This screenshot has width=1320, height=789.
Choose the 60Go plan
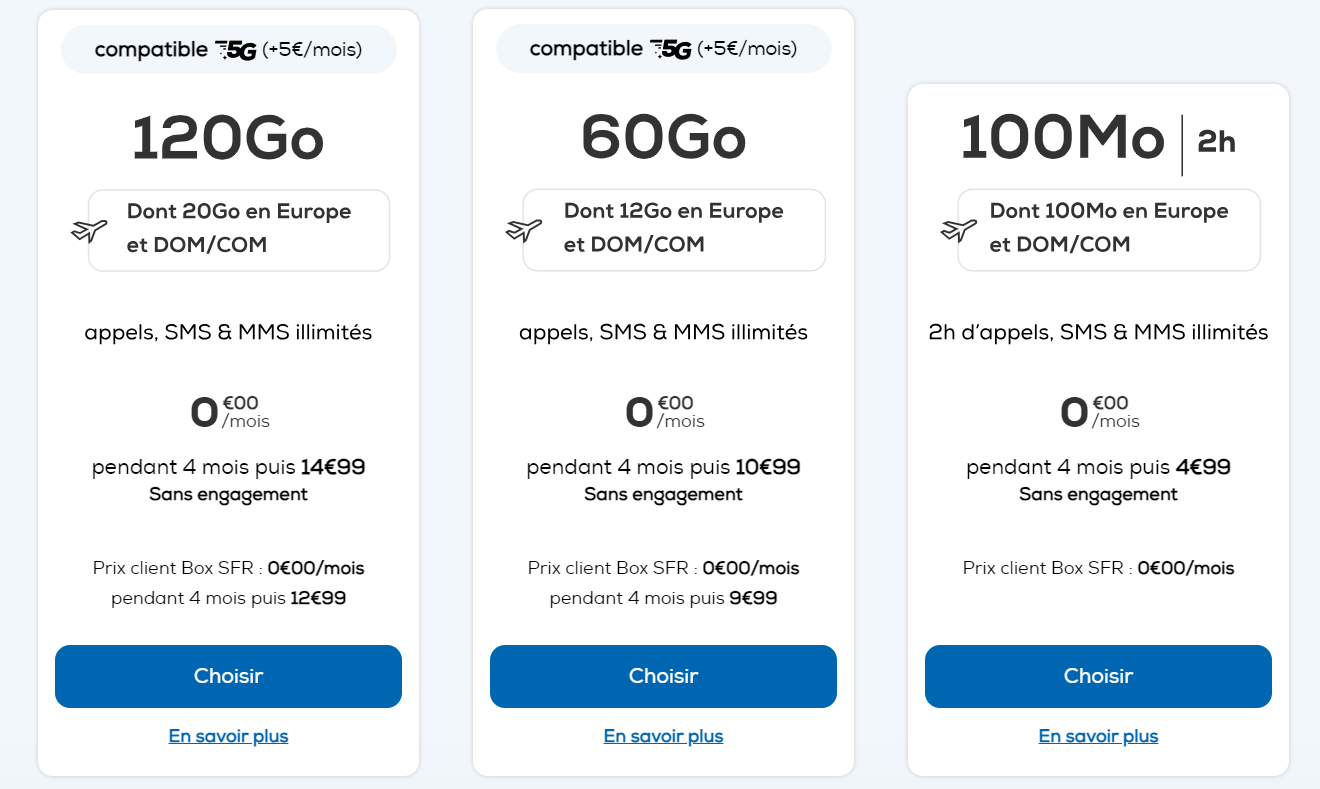[x=663, y=676]
